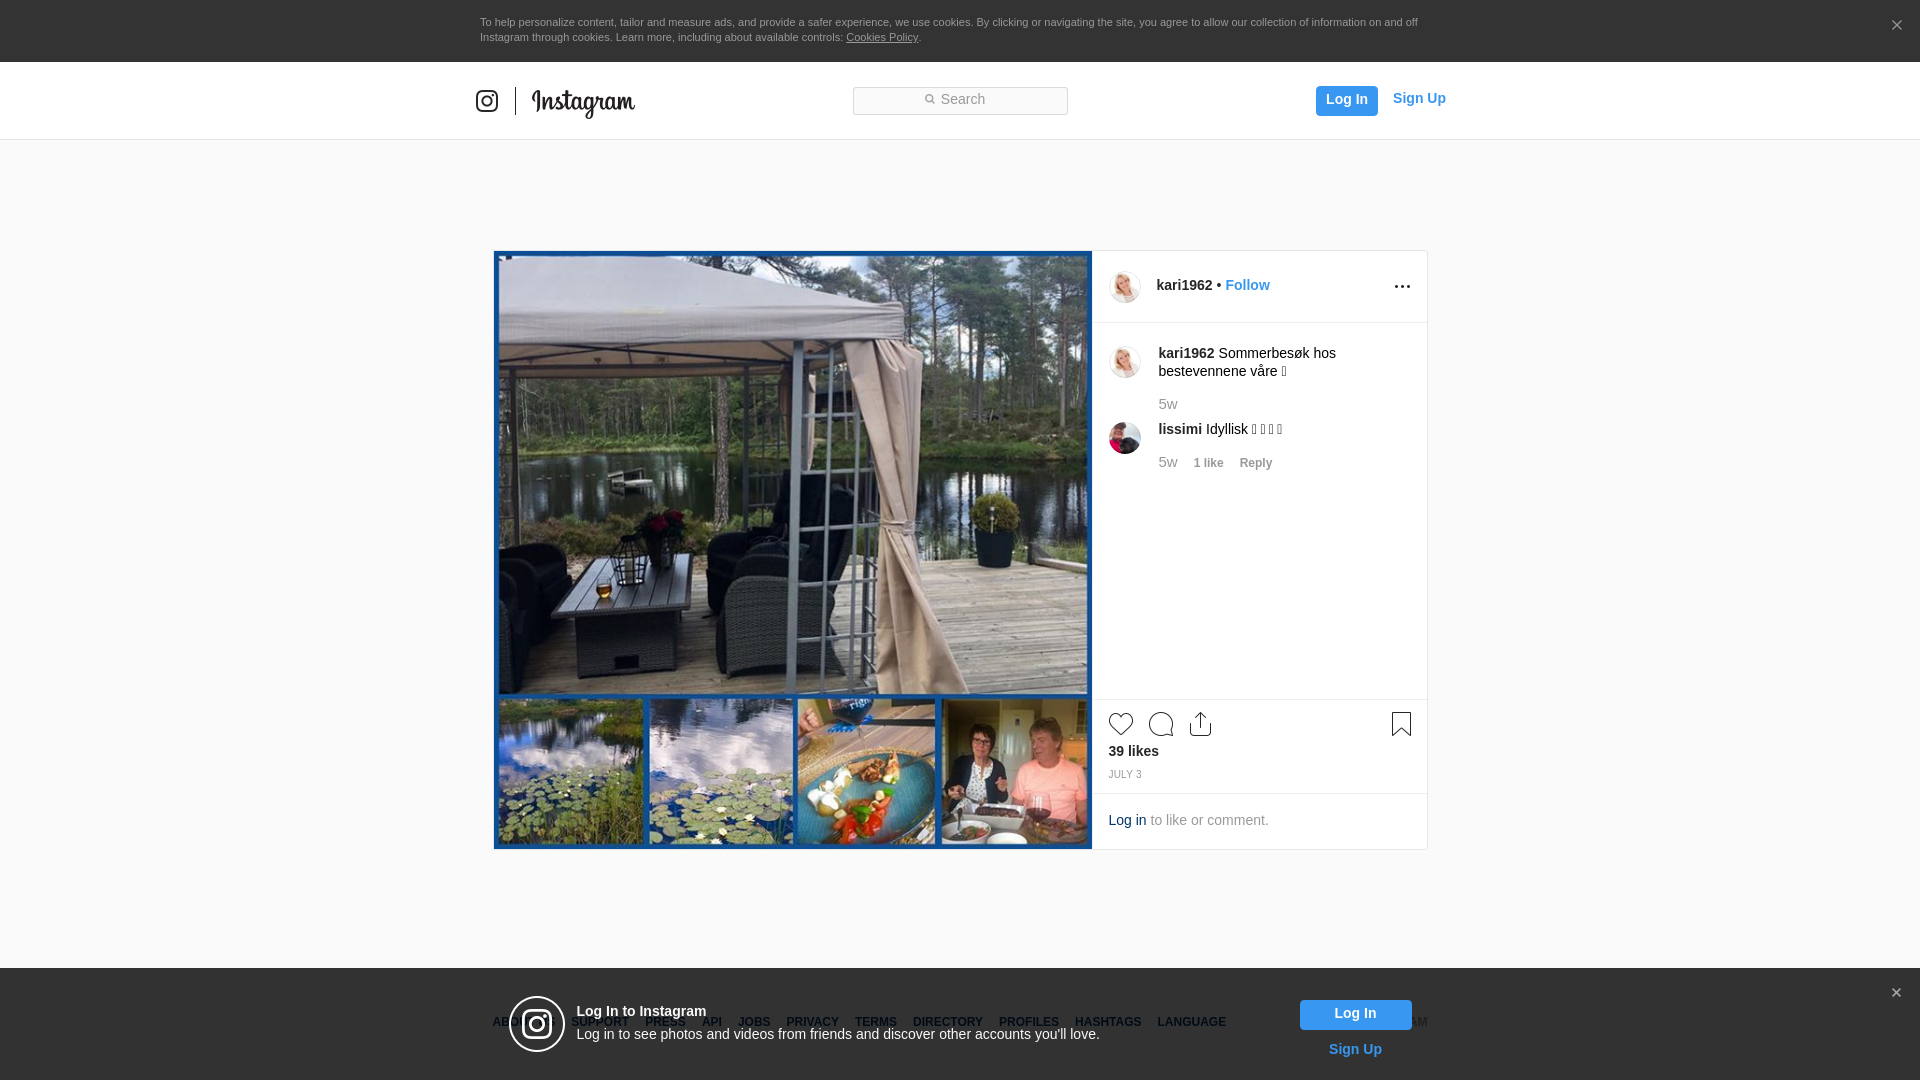This screenshot has height=1080, width=1920.
Task: Open the LANGUAGE footer selector
Action: (x=1191, y=1023)
